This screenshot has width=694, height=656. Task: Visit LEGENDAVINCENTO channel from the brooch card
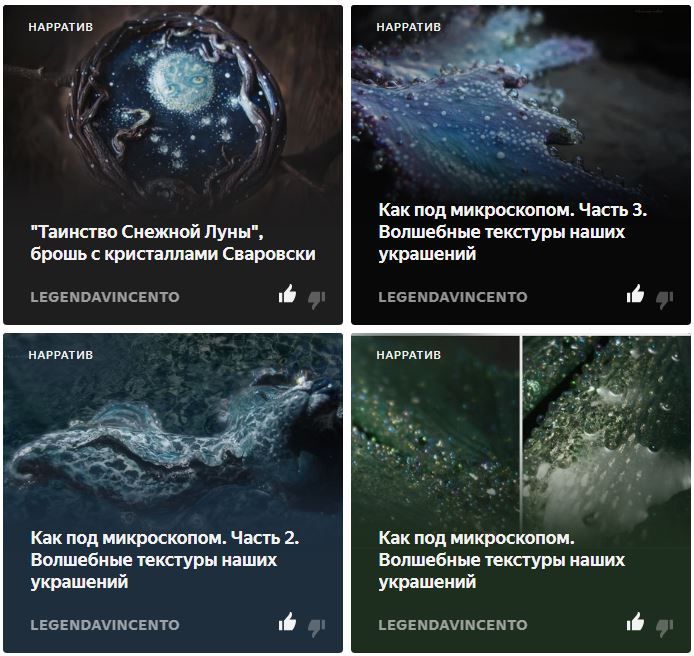click(105, 297)
